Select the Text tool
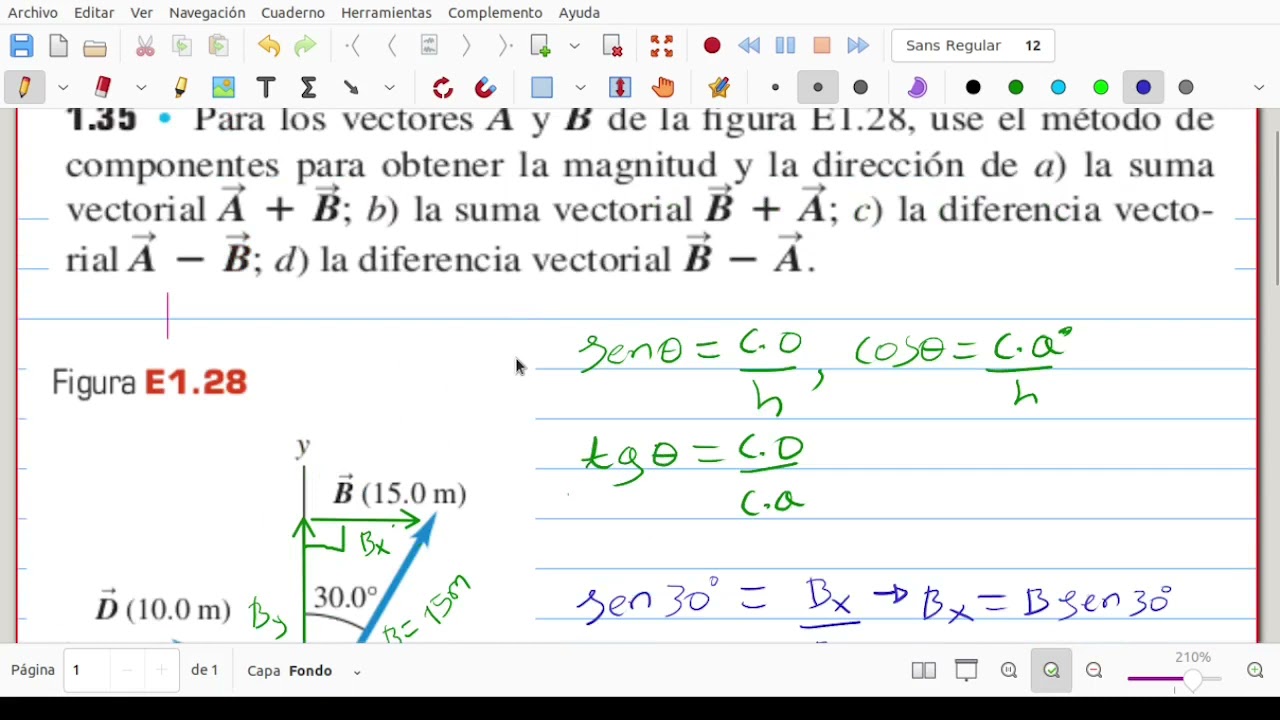Image resolution: width=1280 pixels, height=720 pixels. [266, 88]
